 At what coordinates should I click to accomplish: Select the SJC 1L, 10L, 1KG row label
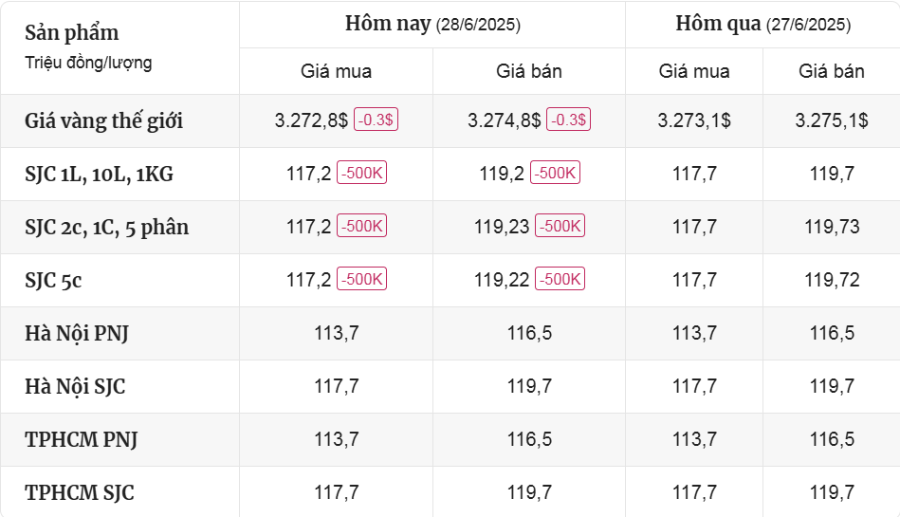[x=99, y=174]
